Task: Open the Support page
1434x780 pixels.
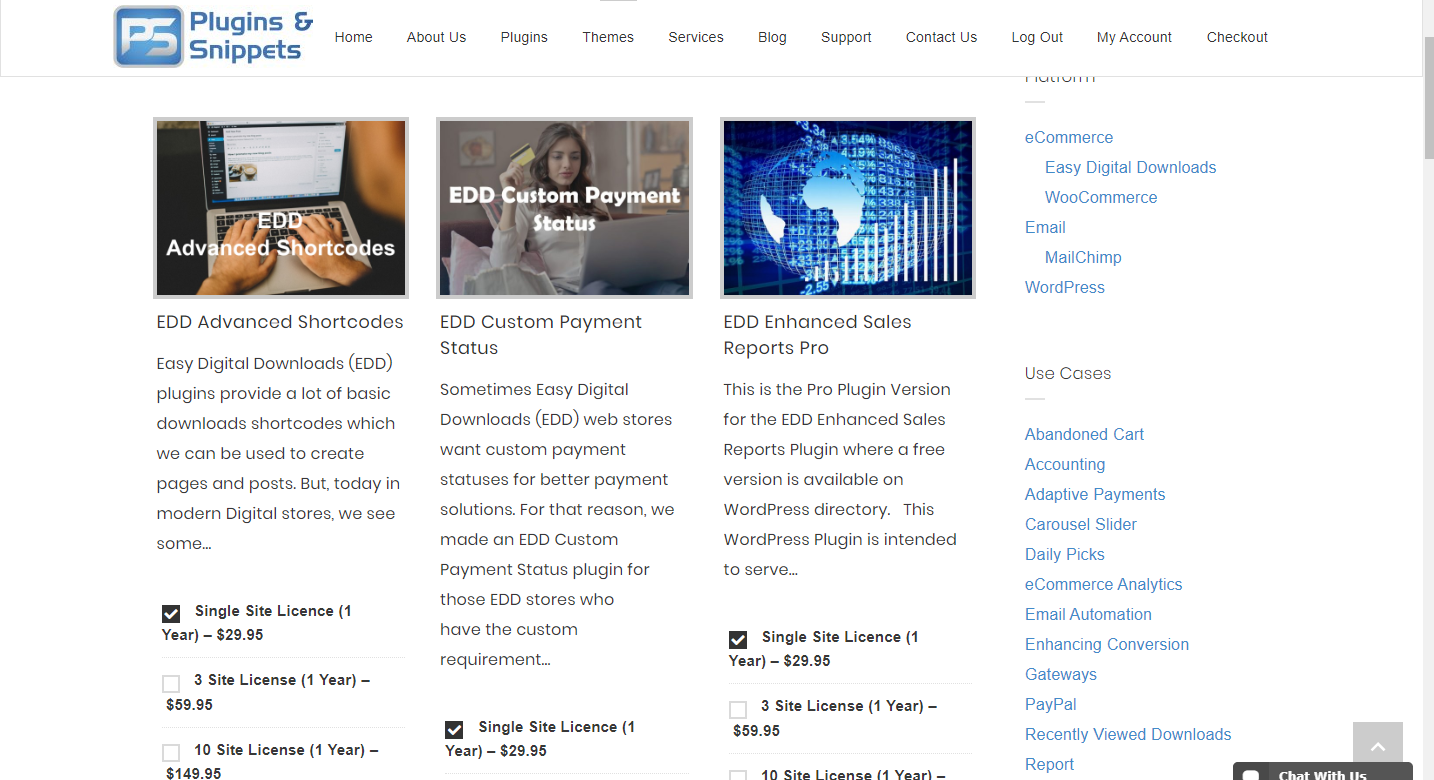Action: pyautogui.click(x=846, y=37)
